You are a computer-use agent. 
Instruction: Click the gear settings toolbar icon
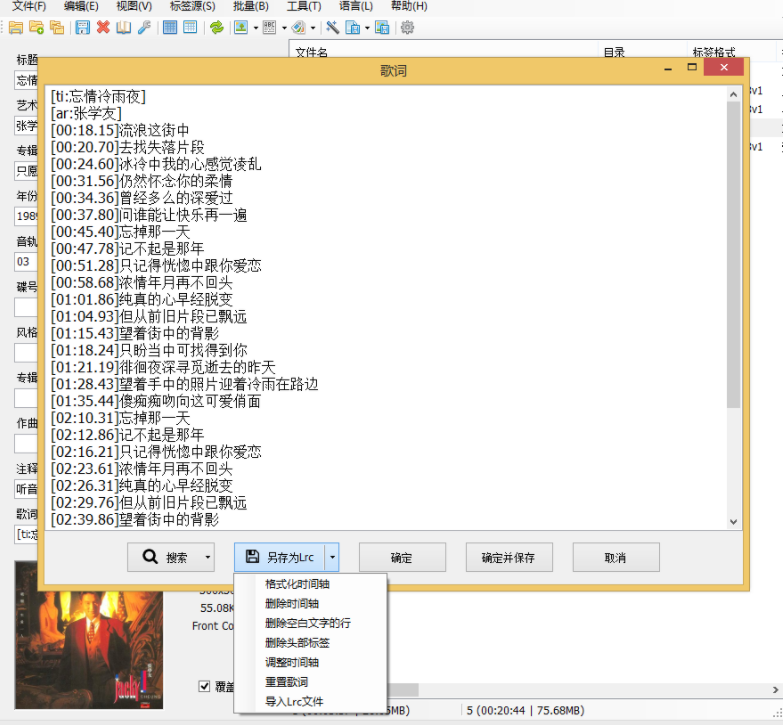pyautogui.click(x=407, y=27)
